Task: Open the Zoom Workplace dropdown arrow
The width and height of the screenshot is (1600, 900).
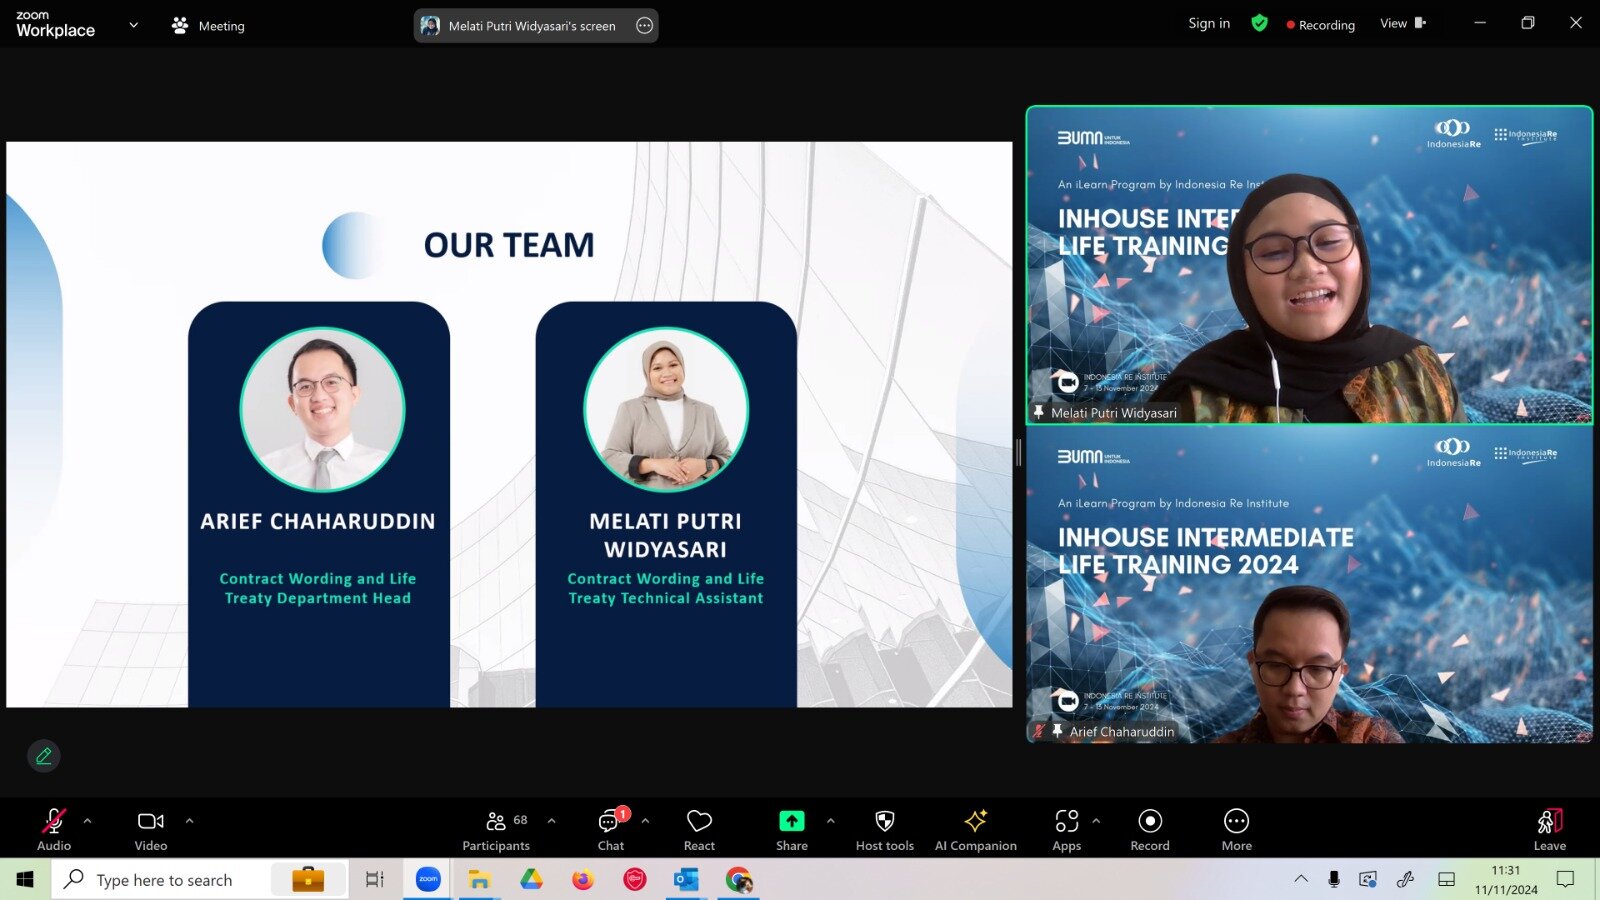Action: point(134,25)
